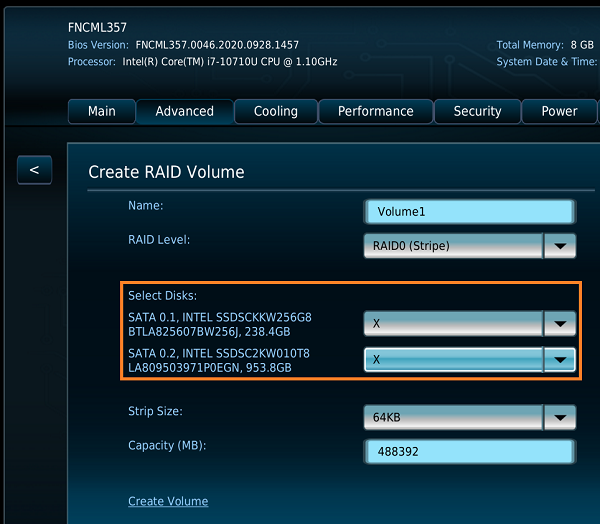Switch to the Main tab
This screenshot has width=600, height=524.
[x=101, y=111]
